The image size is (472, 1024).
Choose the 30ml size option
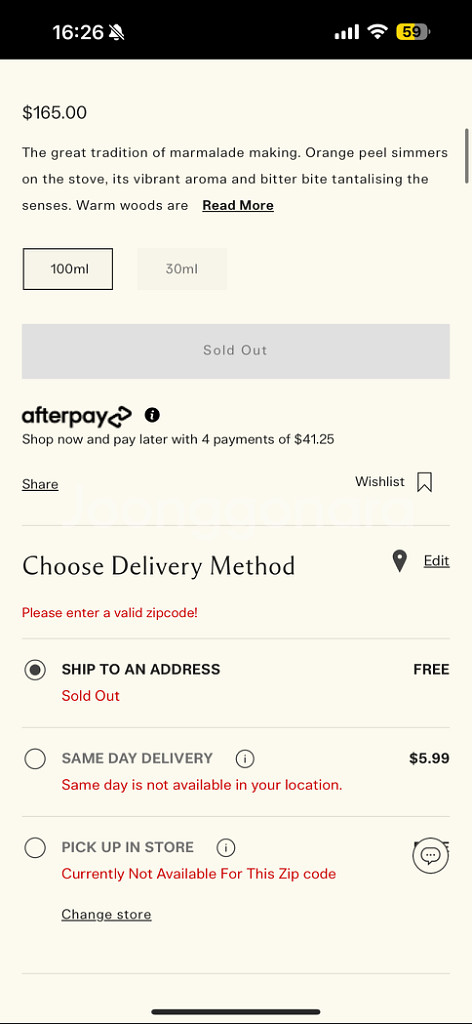coord(182,268)
